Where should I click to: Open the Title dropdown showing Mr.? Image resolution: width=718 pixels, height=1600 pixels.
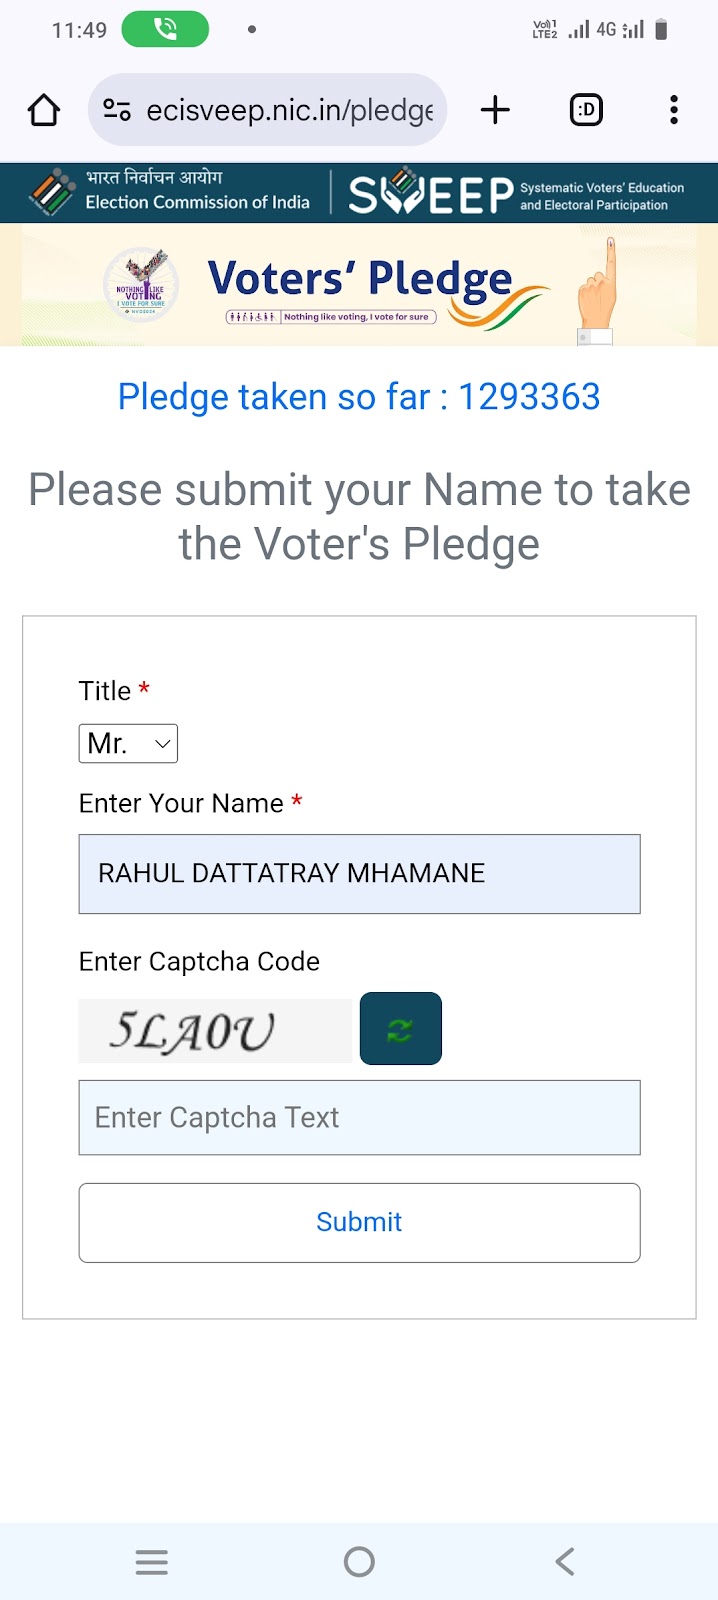128,744
